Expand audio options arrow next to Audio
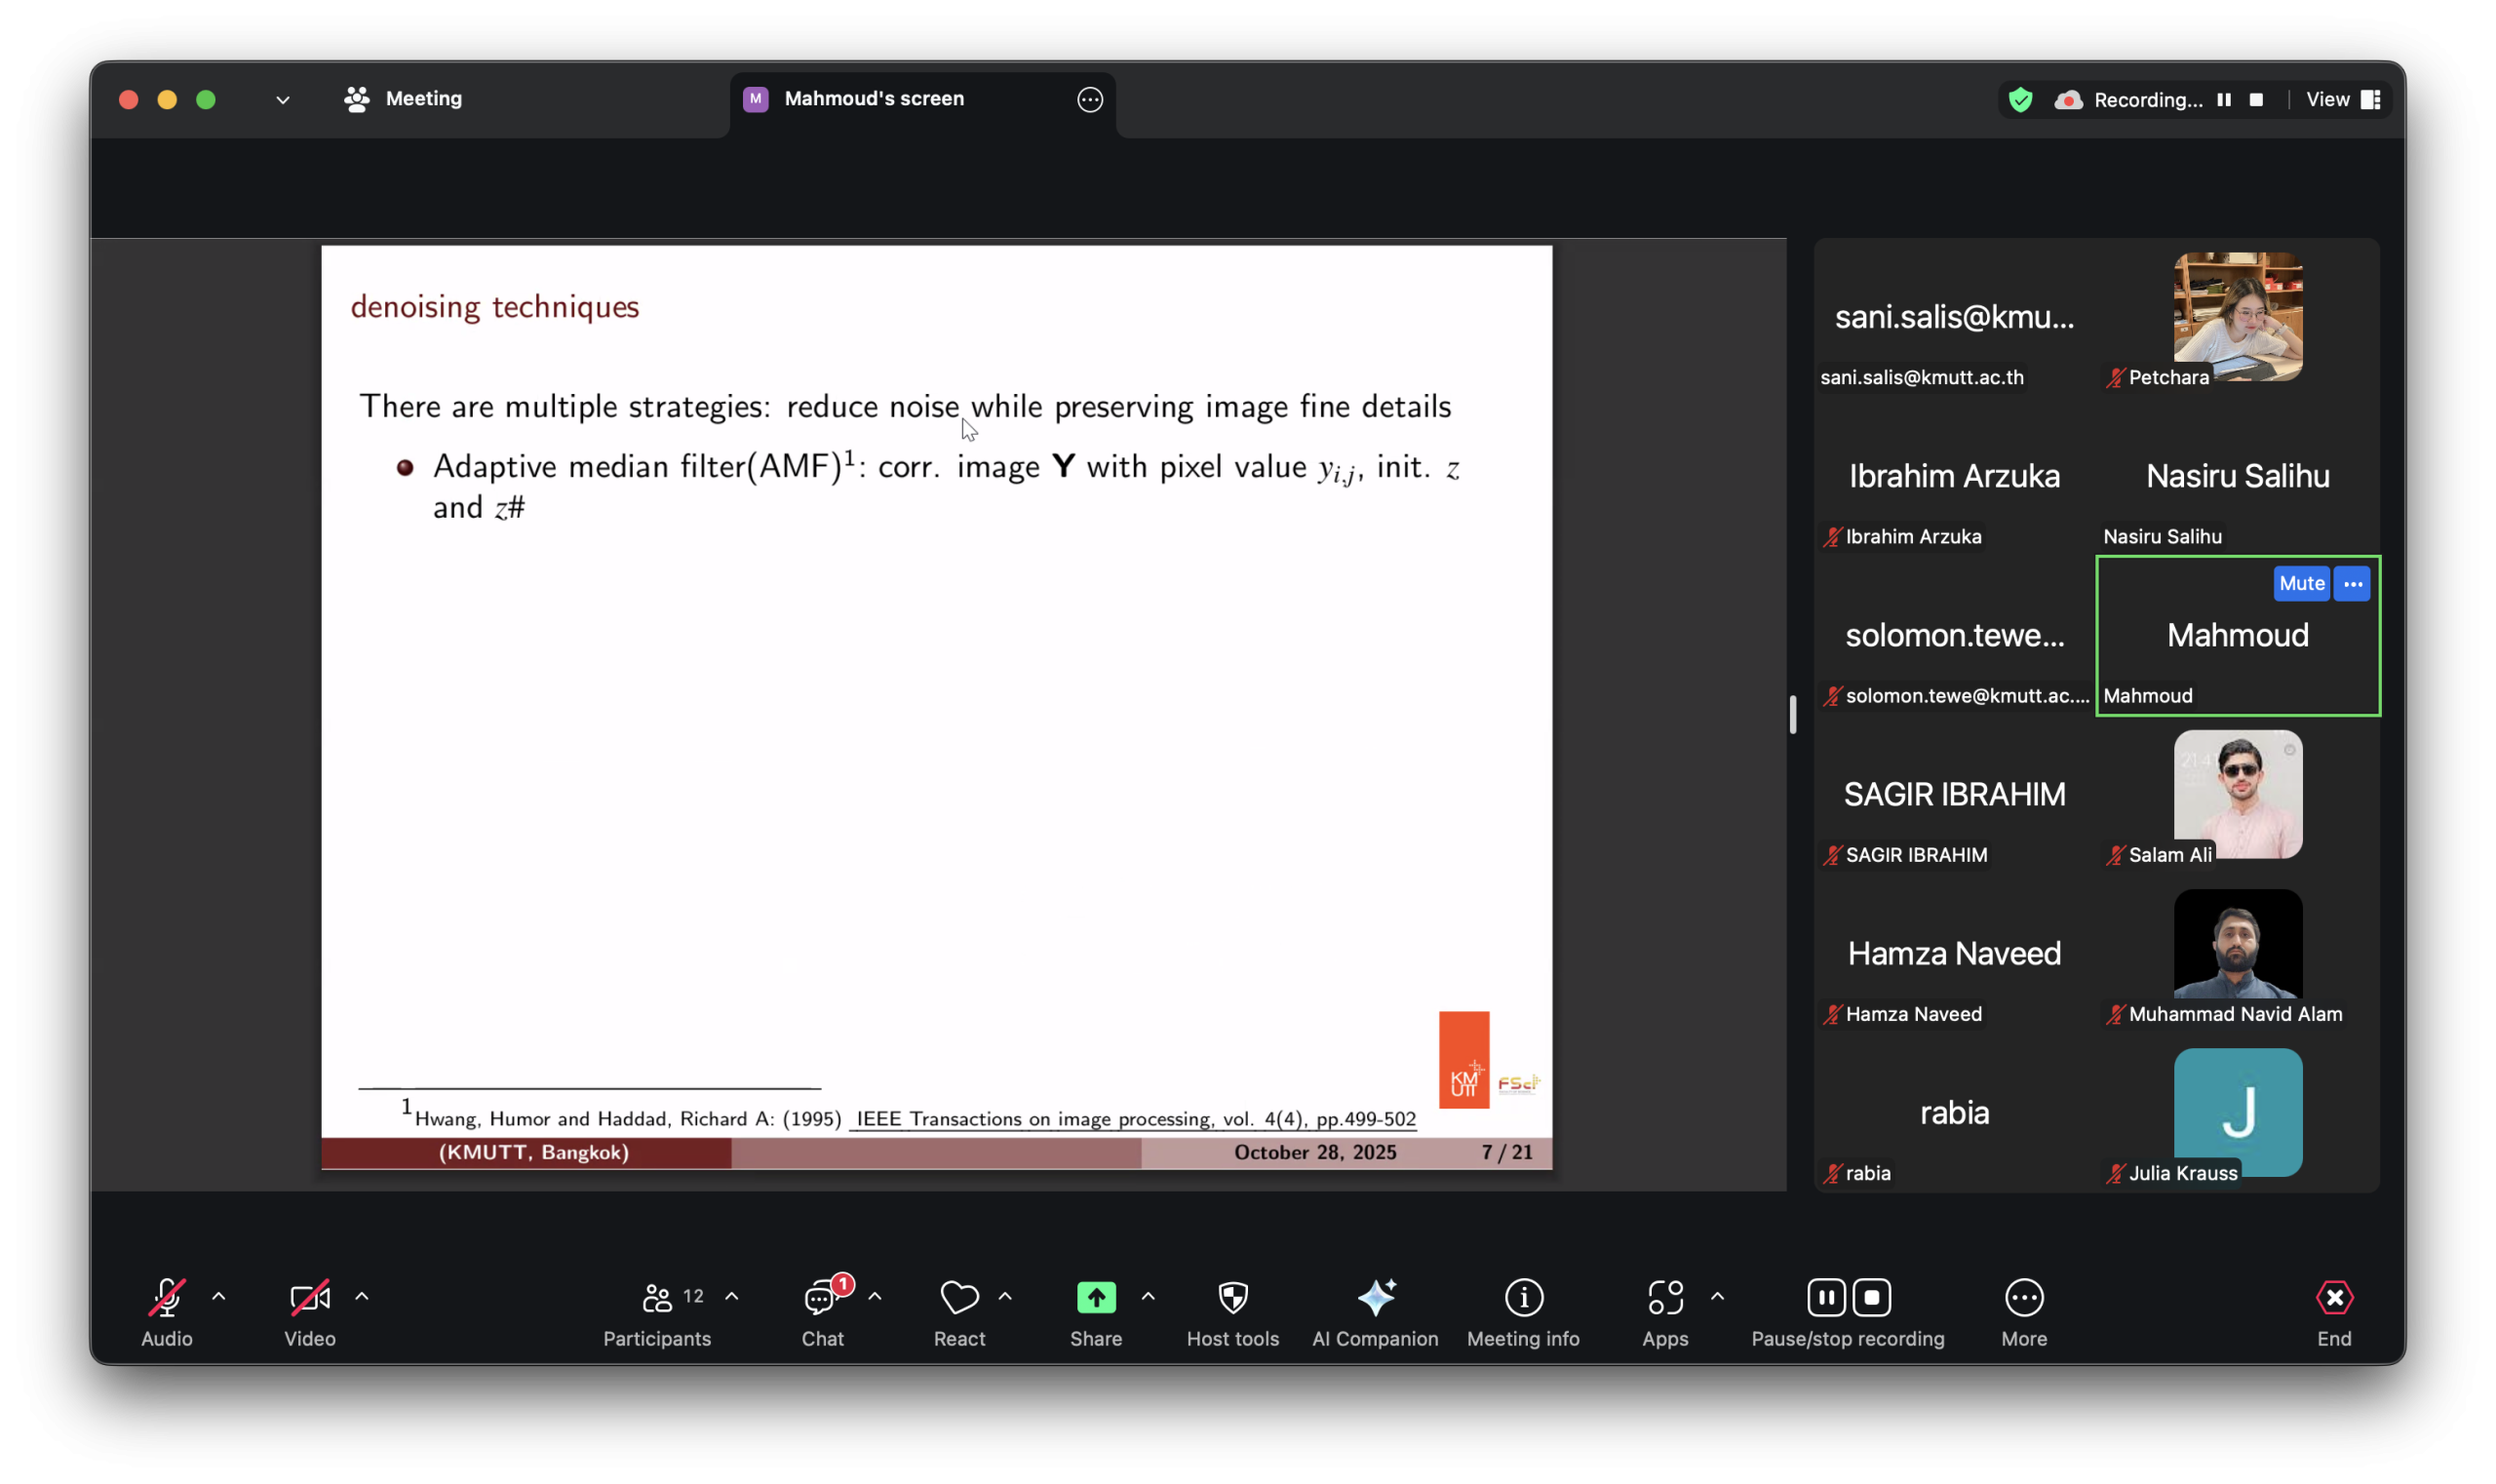This screenshot has width=2496, height=1484. (219, 1297)
